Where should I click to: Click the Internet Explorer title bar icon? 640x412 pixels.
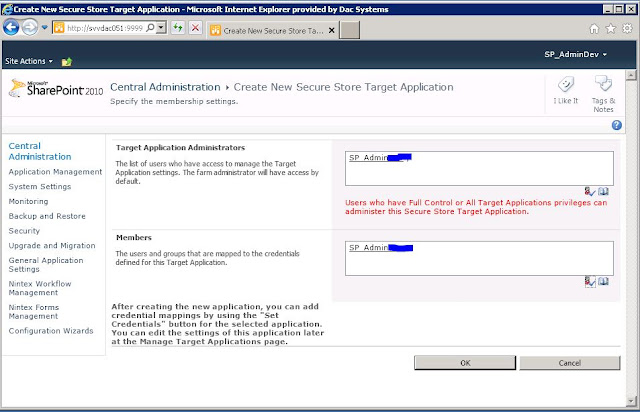click(7, 9)
